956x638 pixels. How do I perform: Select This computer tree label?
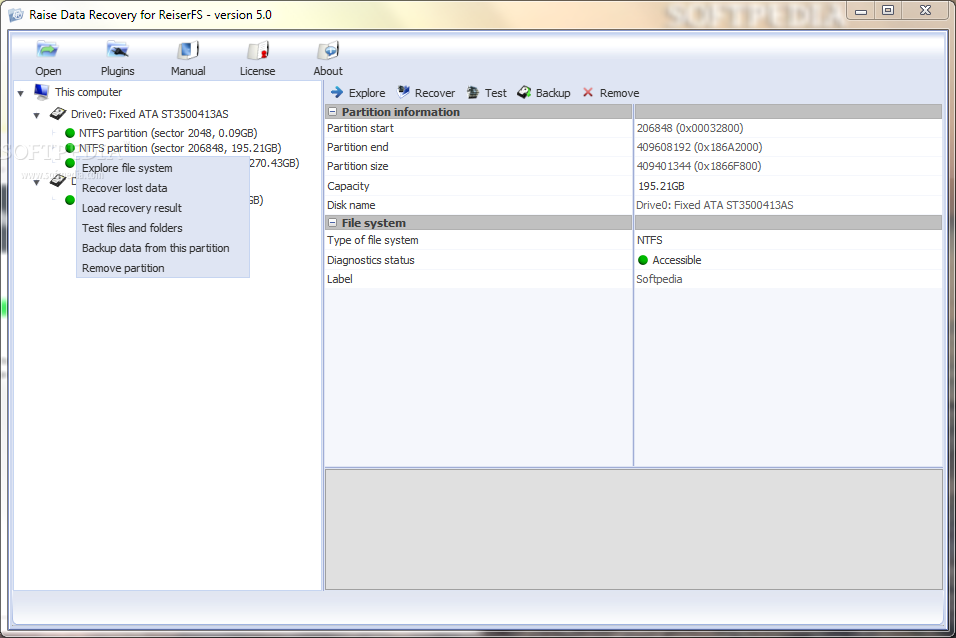click(88, 92)
